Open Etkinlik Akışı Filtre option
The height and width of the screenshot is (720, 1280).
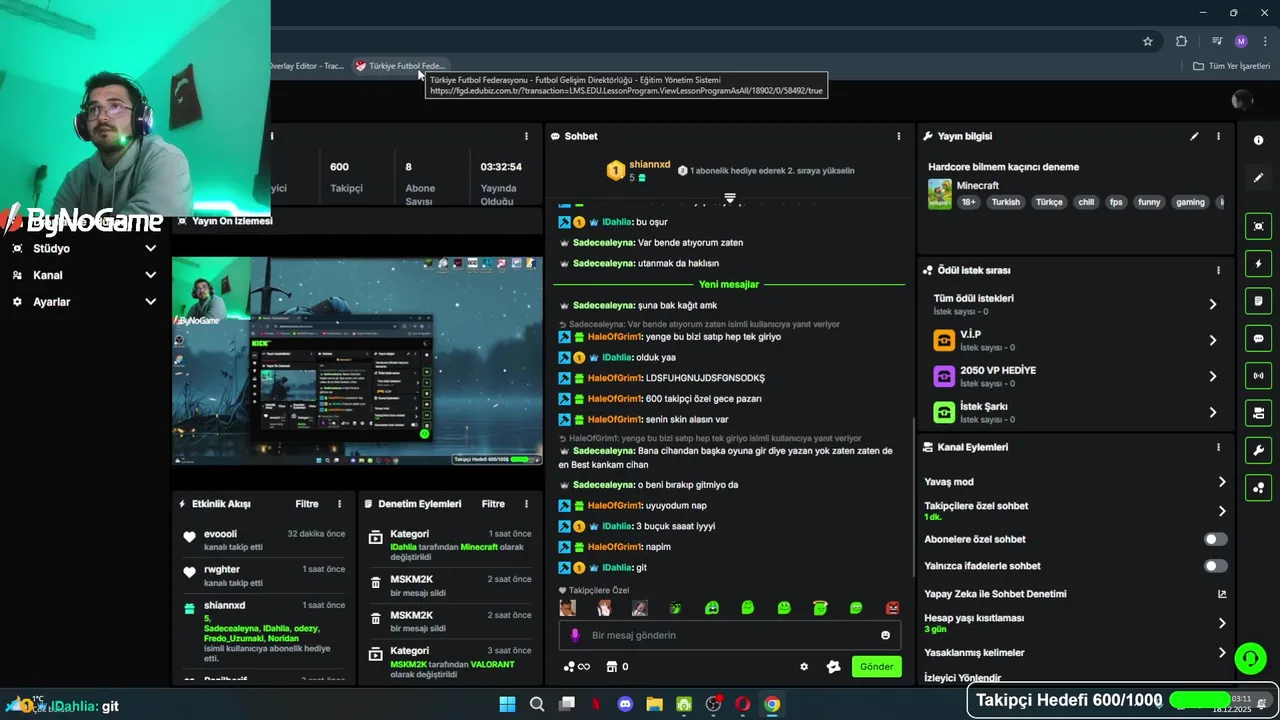(306, 504)
